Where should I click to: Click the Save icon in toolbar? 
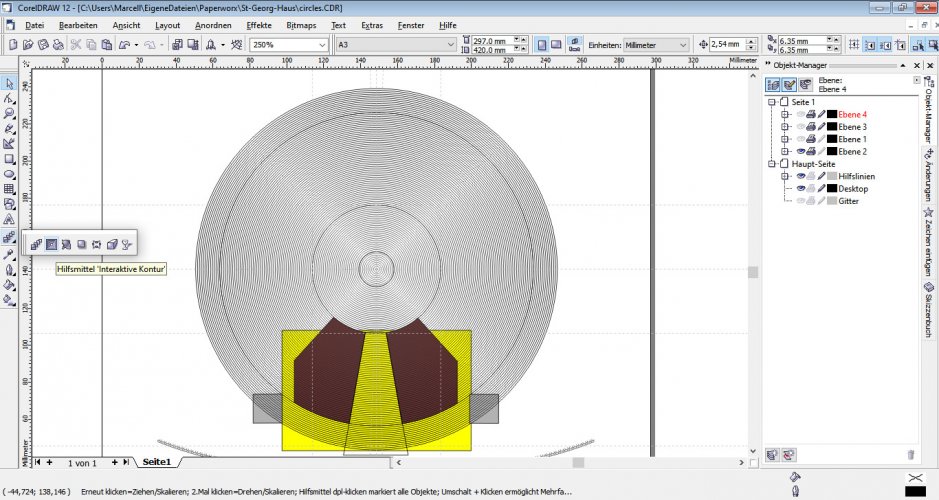pos(43,45)
